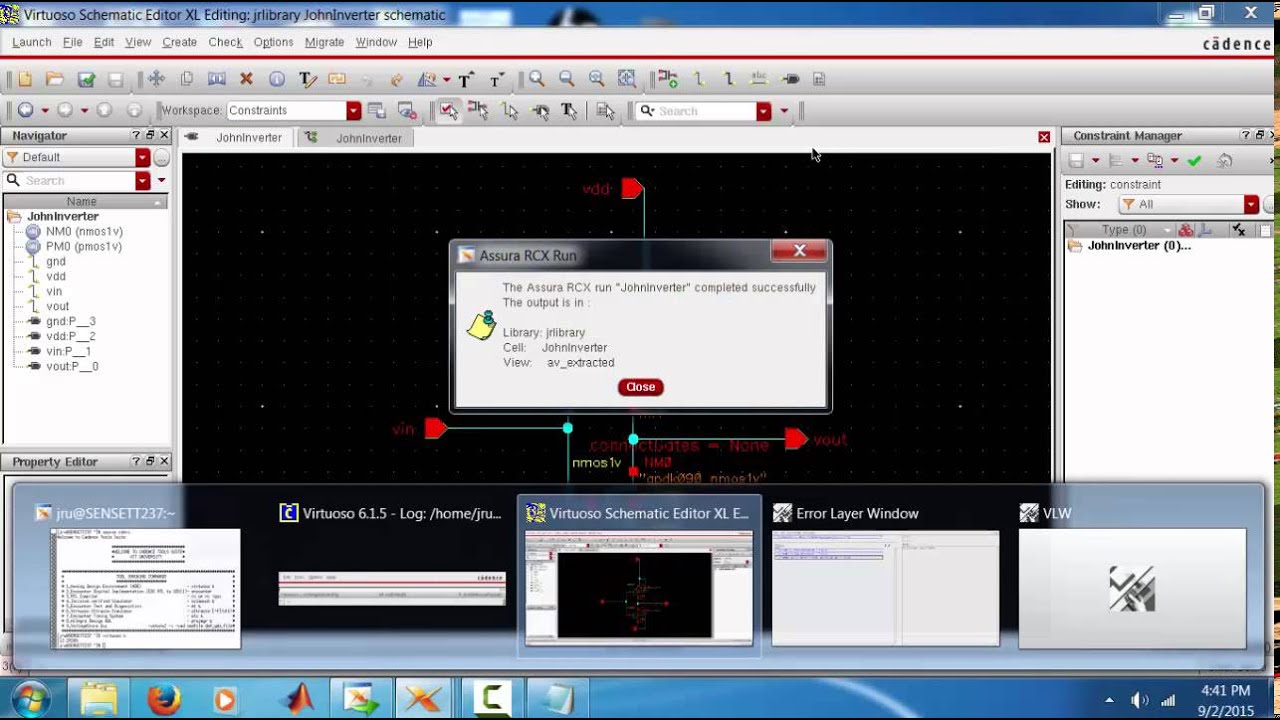Select vout:P__0 pin in Navigator
The height and width of the screenshot is (720, 1280).
click(72, 366)
